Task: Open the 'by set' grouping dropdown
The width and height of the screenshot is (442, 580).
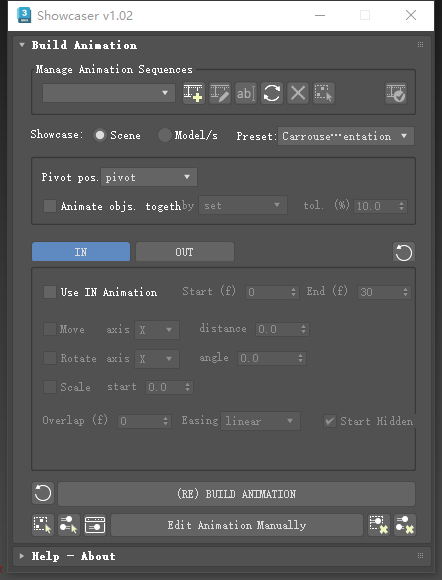Action: click(243, 205)
